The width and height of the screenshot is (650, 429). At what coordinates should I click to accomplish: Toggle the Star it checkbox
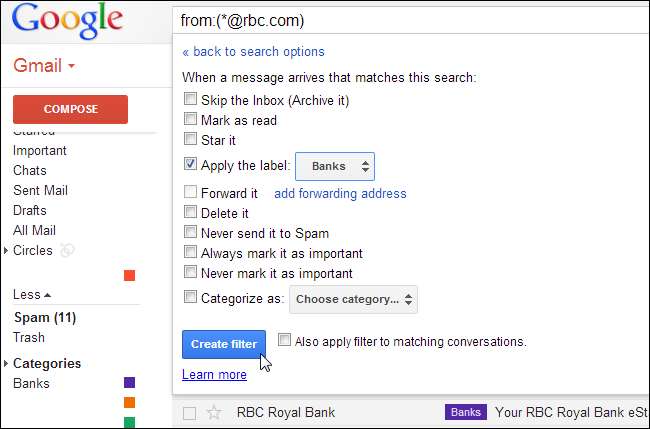pyautogui.click(x=190, y=139)
